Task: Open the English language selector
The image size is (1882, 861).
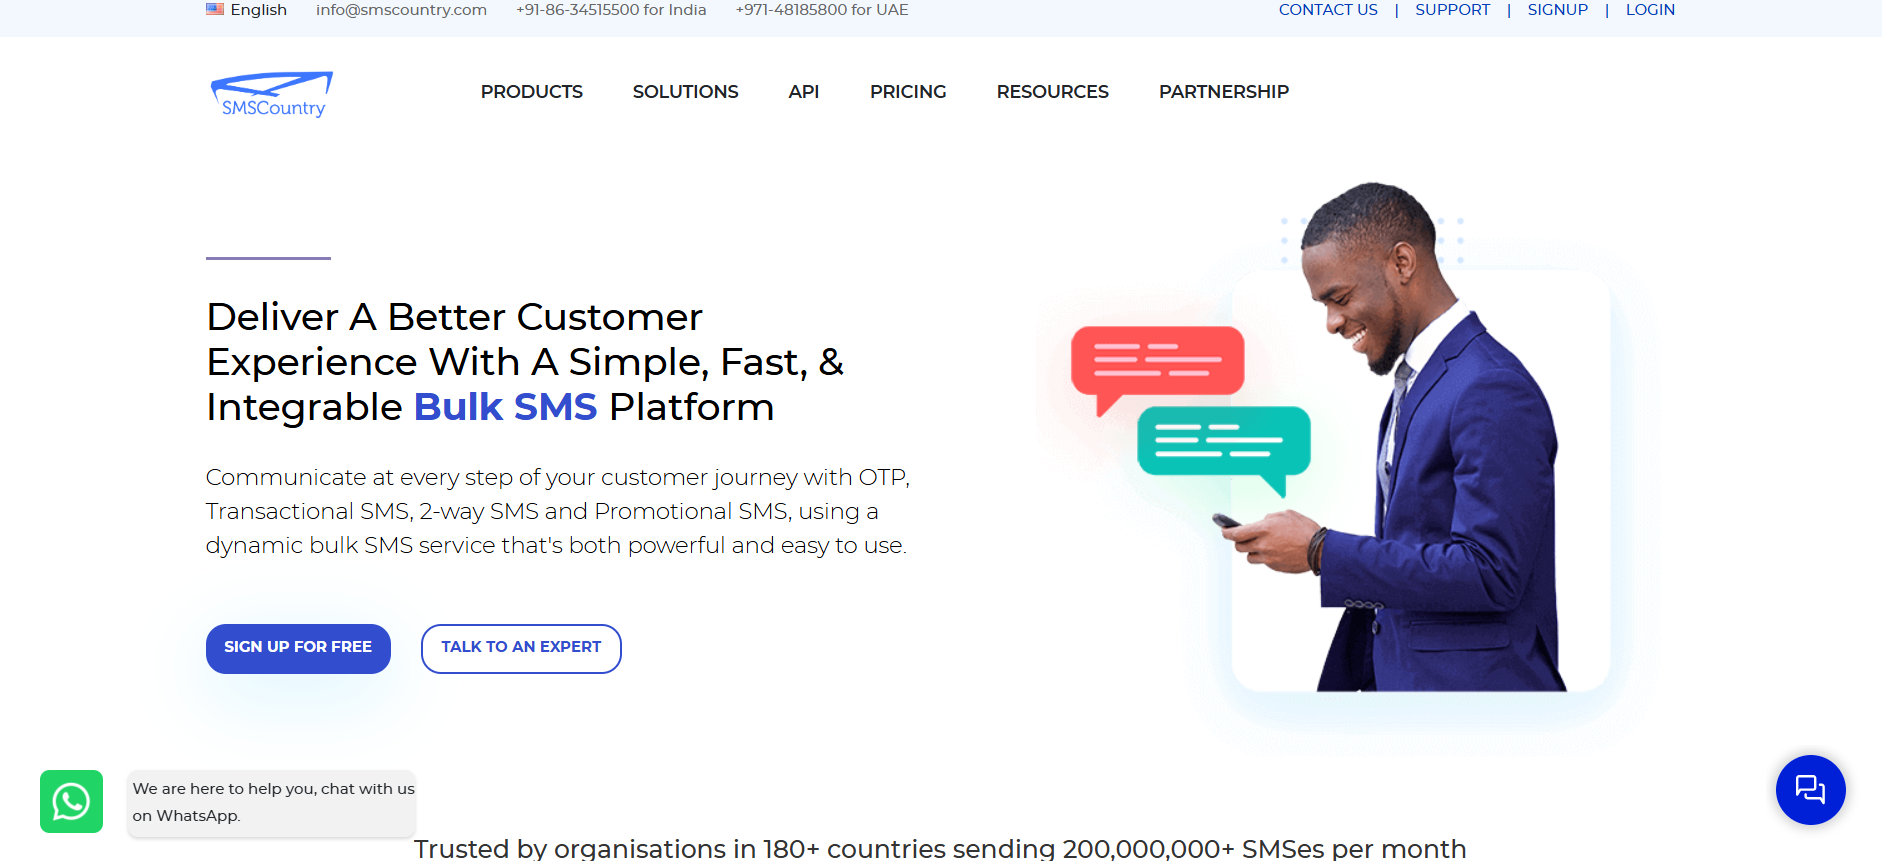Action: (258, 10)
